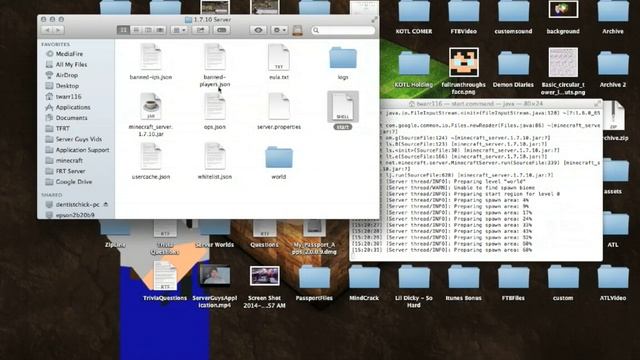
Task: Select the world folder icon
Action: click(279, 158)
